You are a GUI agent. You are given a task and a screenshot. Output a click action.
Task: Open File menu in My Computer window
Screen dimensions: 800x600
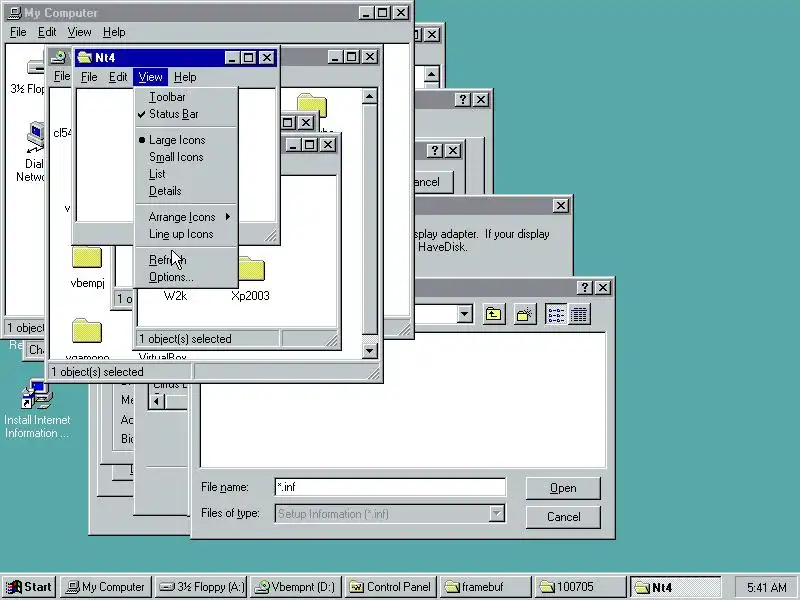(x=18, y=32)
